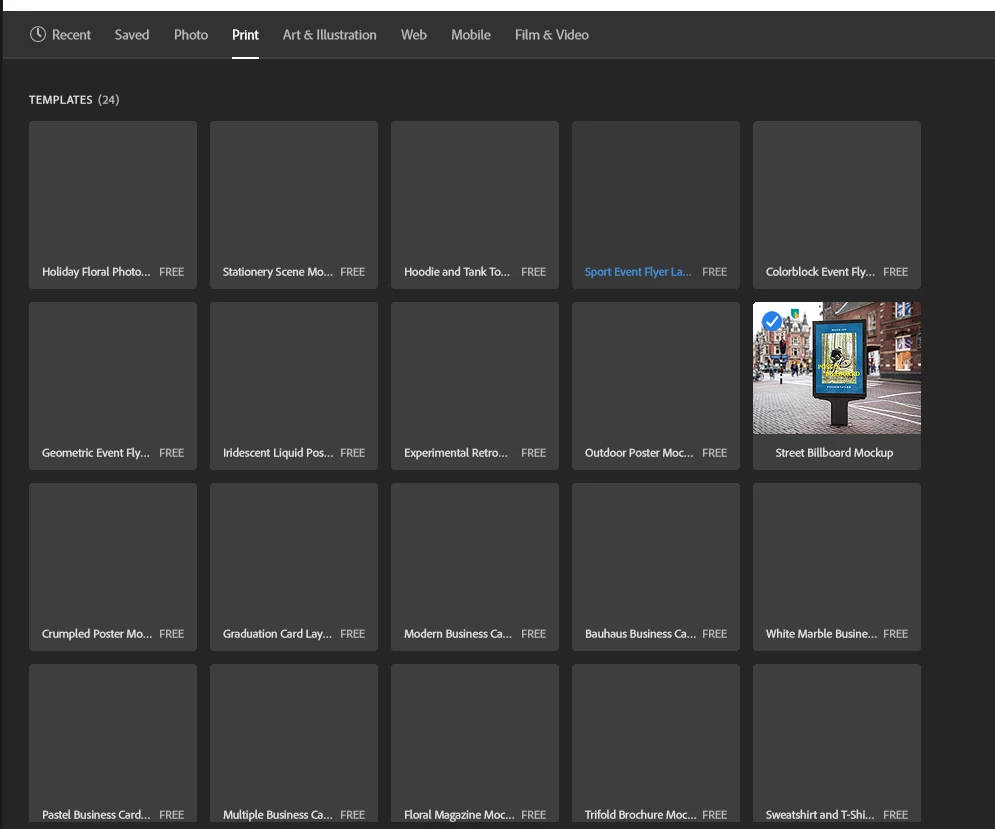Viewport: 995px width, 829px height.
Task: Open the Outdoor Poster Moc... template card
Action: click(656, 386)
